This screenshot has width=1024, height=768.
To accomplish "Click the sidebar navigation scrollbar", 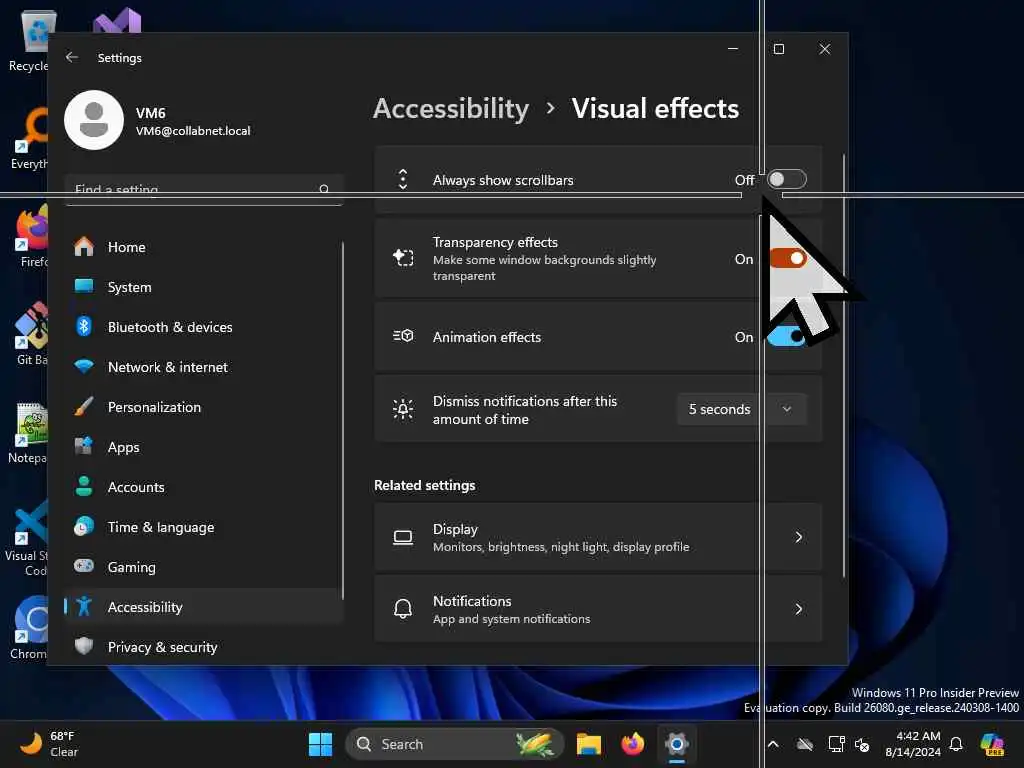I will pos(342,421).
